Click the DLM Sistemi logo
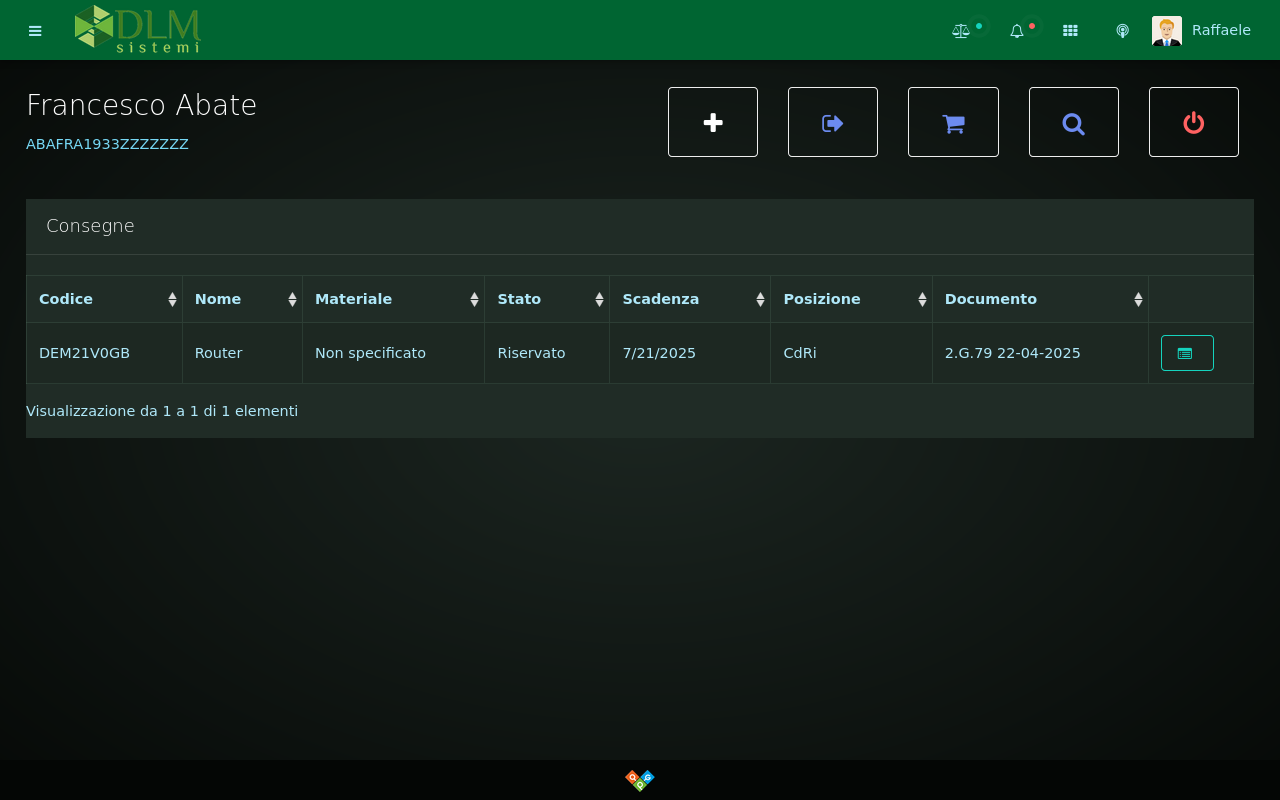Screen dimensions: 1280x800 (137, 29)
